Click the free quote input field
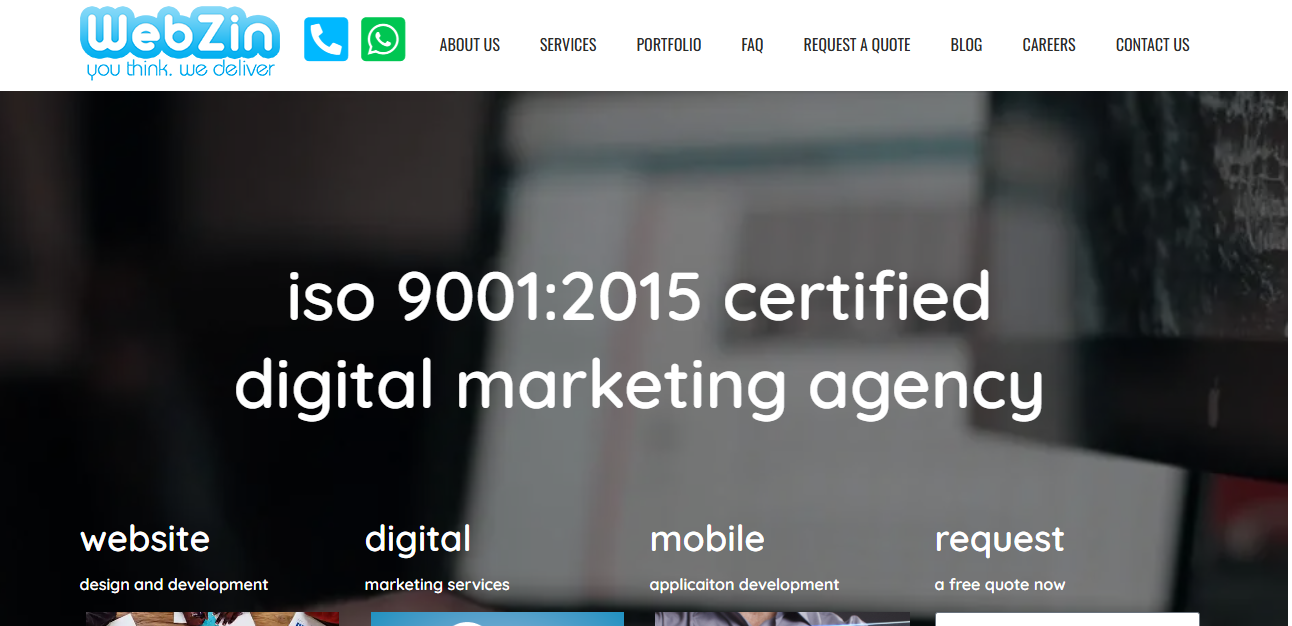The height and width of the screenshot is (626, 1292). click(1066, 619)
